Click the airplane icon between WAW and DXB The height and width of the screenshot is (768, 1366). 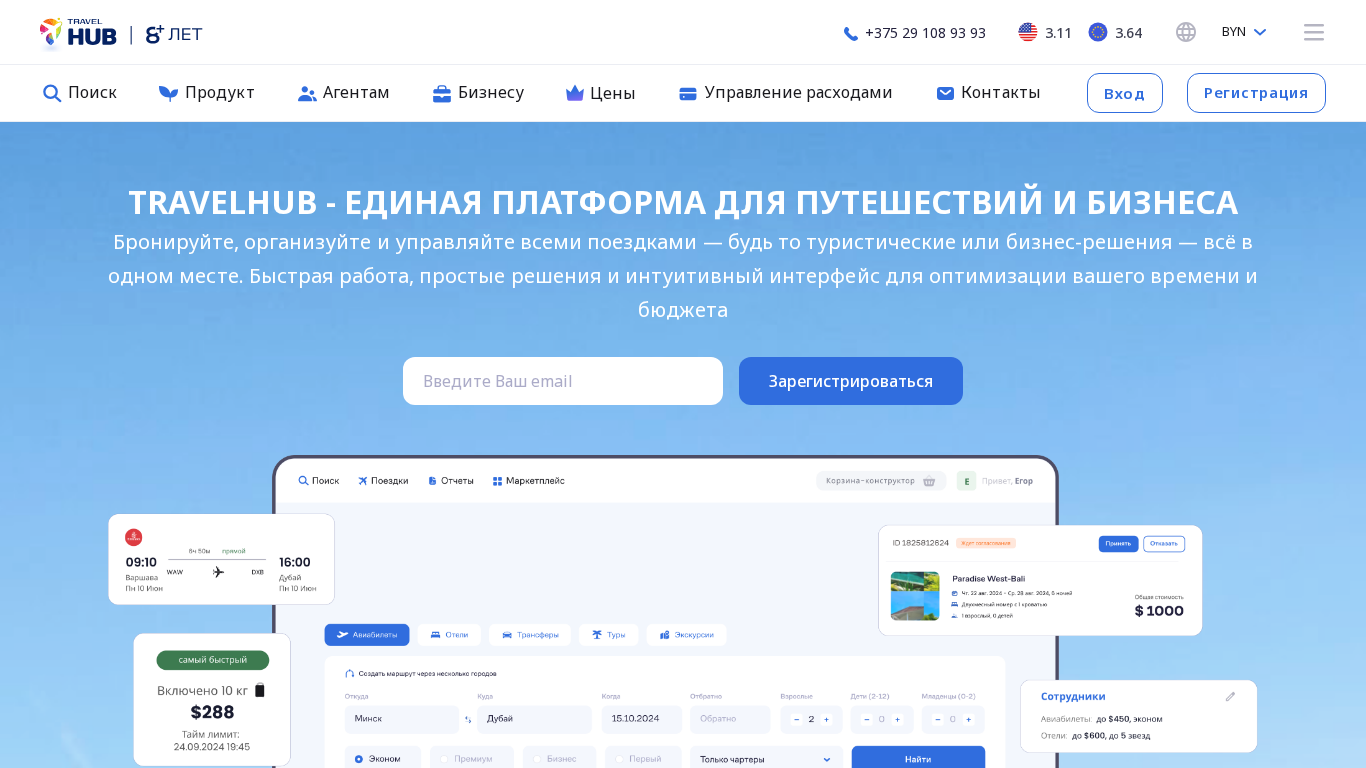[218, 572]
